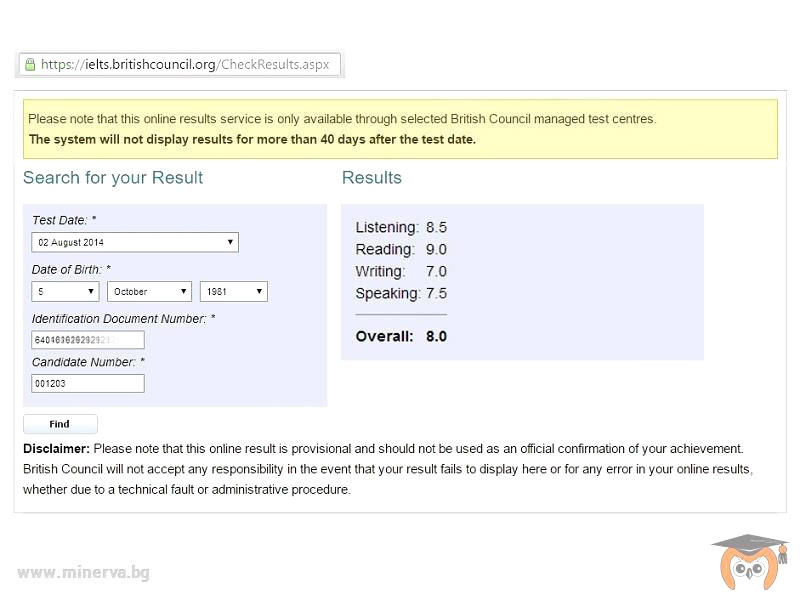Click the 'Disclaimer:' bold word

tap(56, 449)
